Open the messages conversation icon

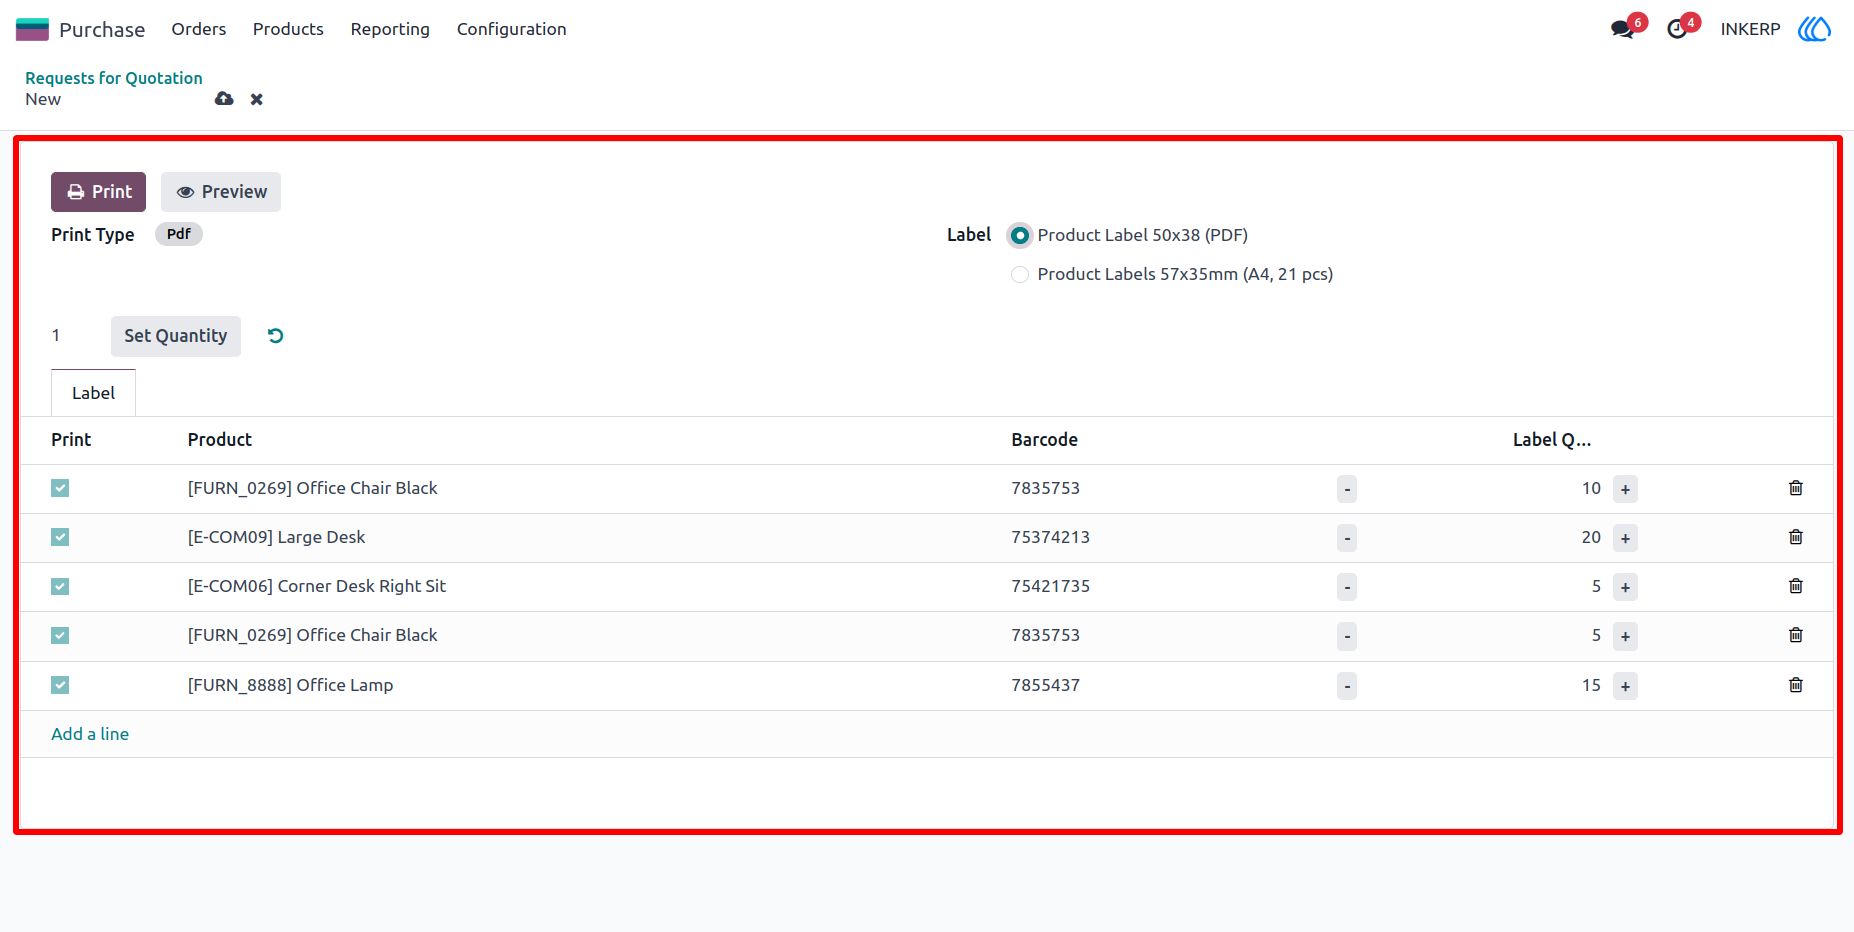pos(1622,29)
